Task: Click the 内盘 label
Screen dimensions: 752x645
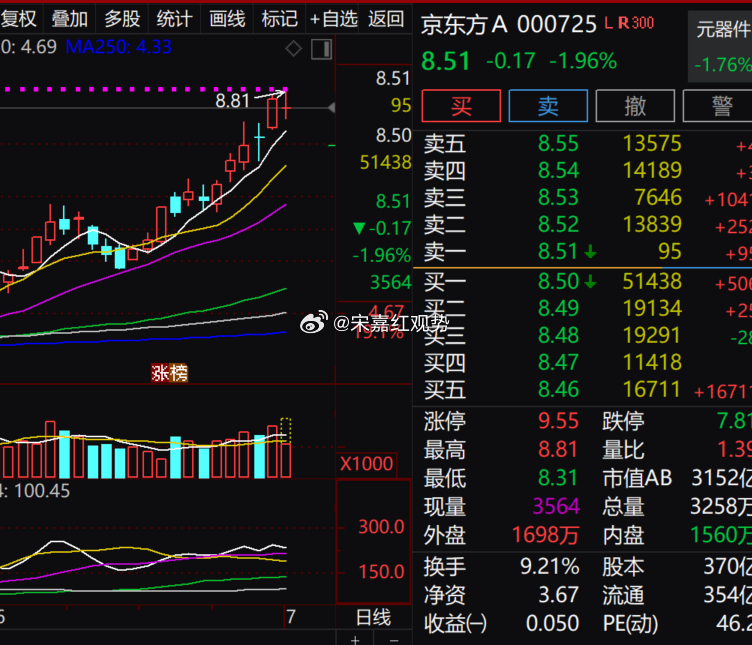Action: (x=623, y=535)
